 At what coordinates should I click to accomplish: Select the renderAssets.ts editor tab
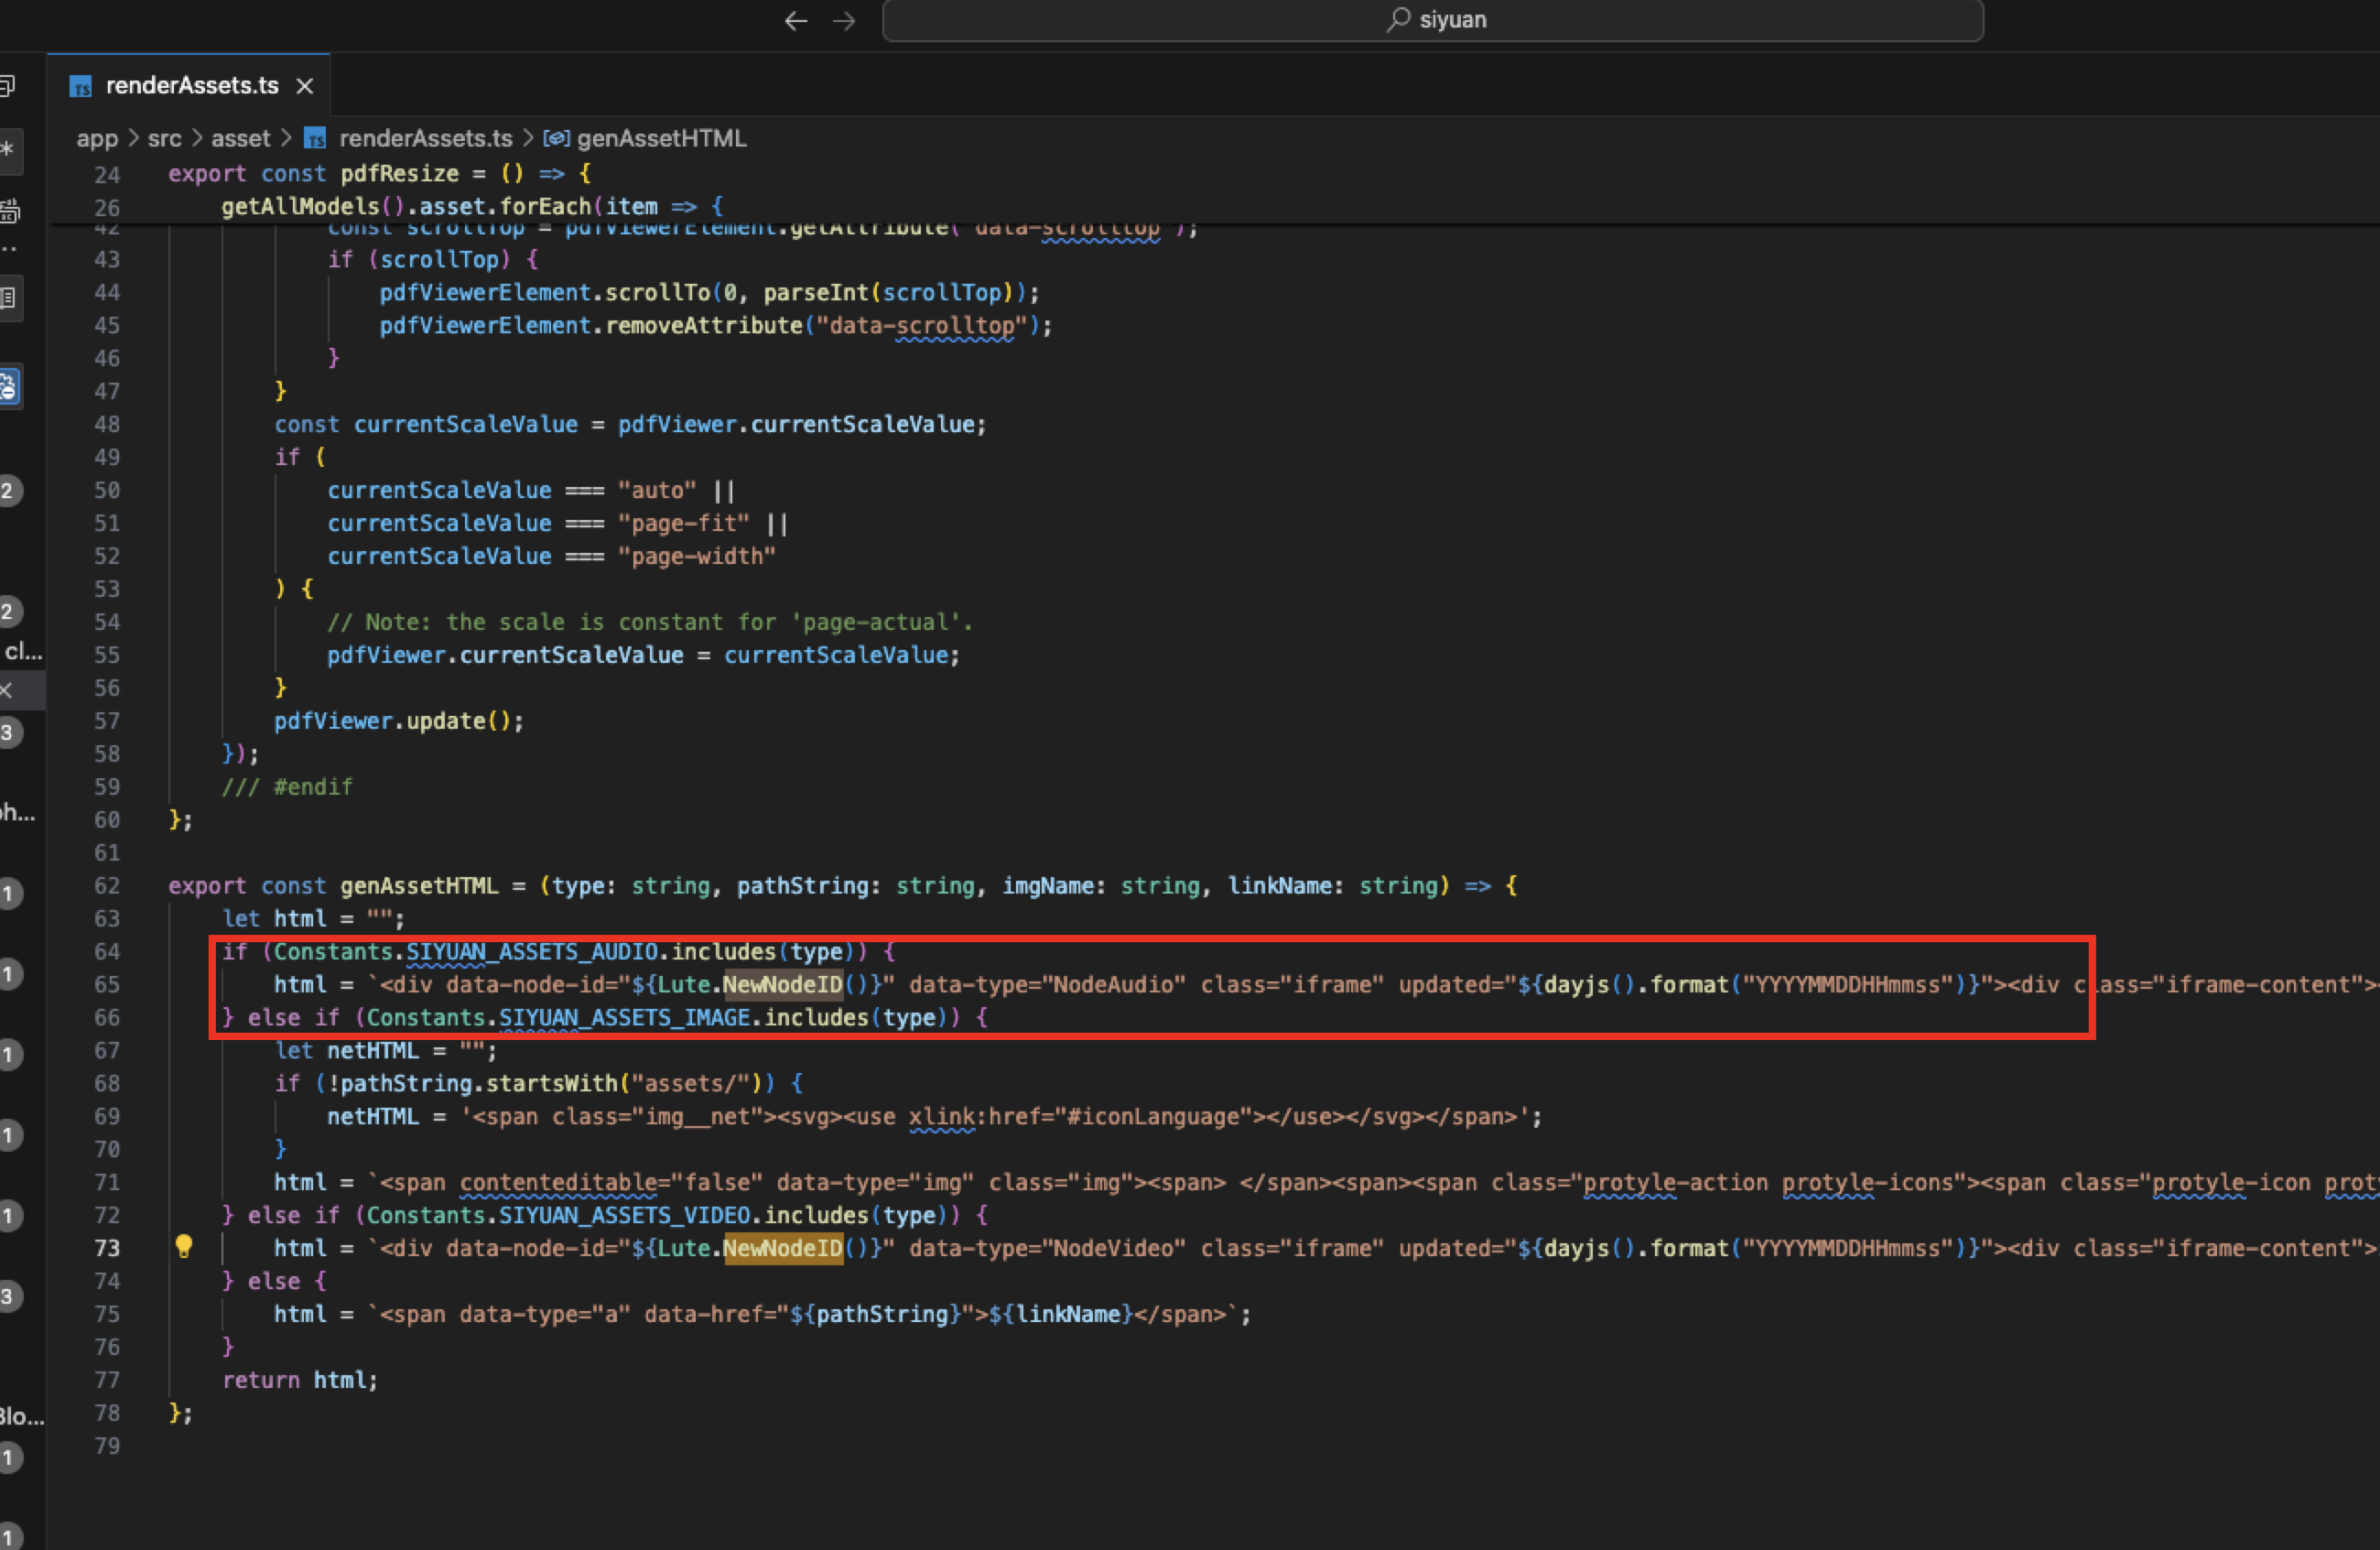point(191,86)
